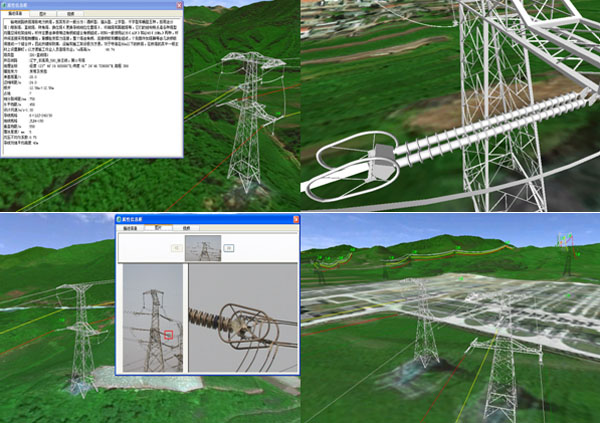Click title bar icon of top-left dialog
Screen dimensions: 600x423
pyautogui.click(x=5, y=5)
